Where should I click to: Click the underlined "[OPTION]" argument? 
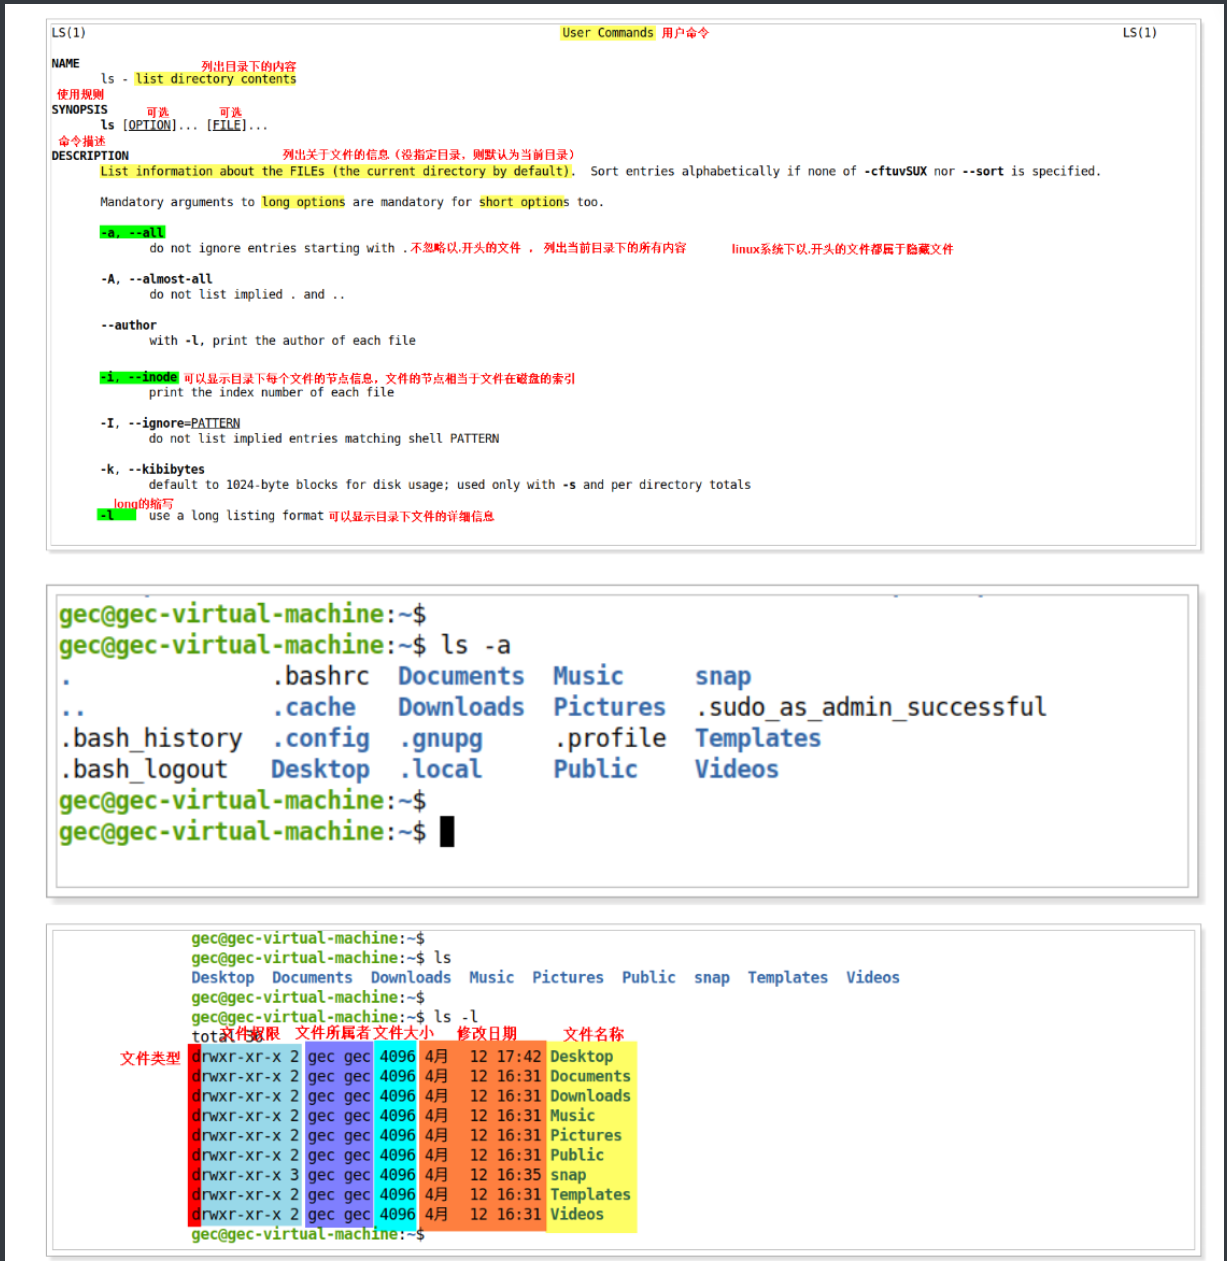pyautogui.click(x=150, y=125)
